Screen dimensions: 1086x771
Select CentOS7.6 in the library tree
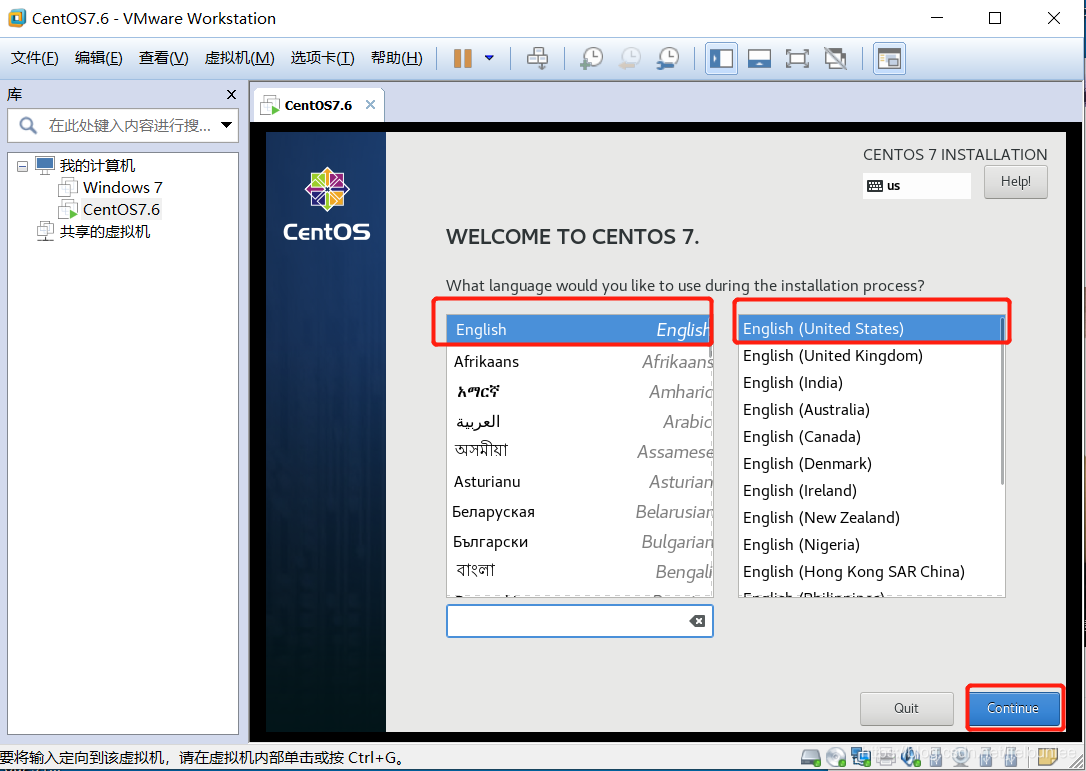pyautogui.click(x=121, y=209)
